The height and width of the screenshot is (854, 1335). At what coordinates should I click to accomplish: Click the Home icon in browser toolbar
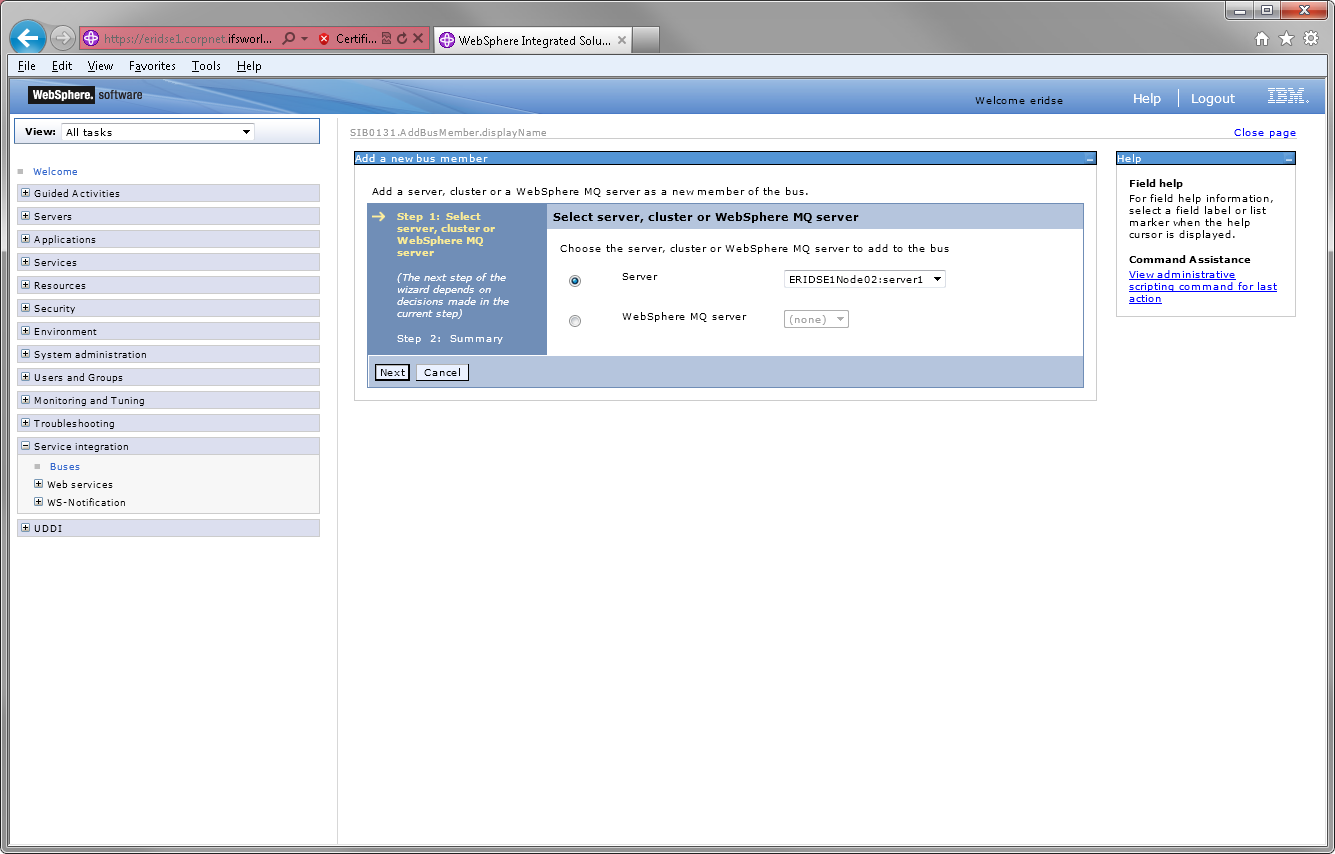(x=1261, y=38)
